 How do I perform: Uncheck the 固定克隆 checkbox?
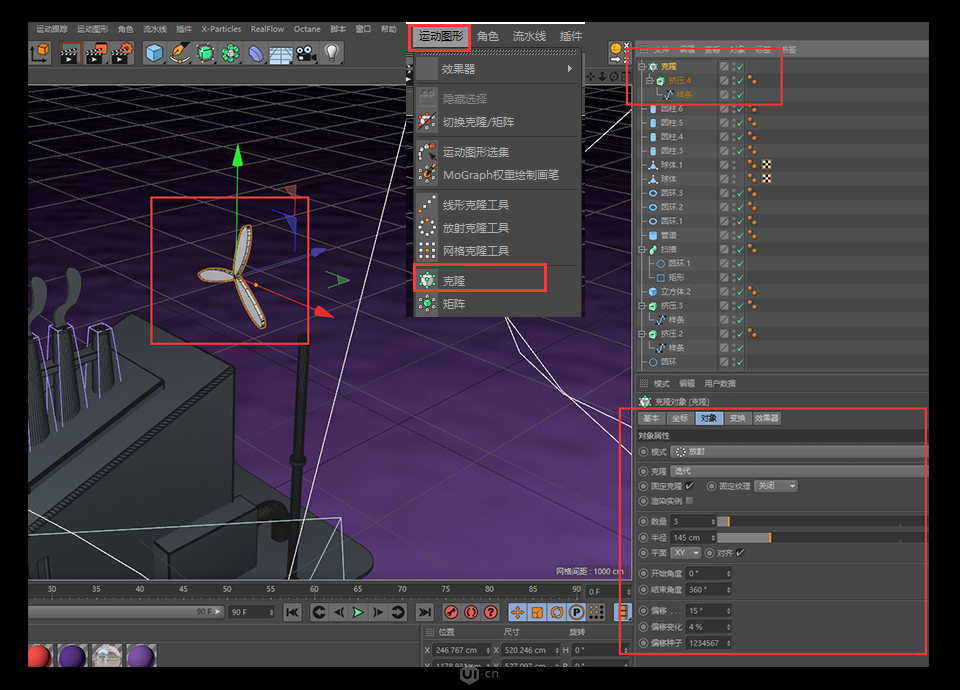point(689,485)
